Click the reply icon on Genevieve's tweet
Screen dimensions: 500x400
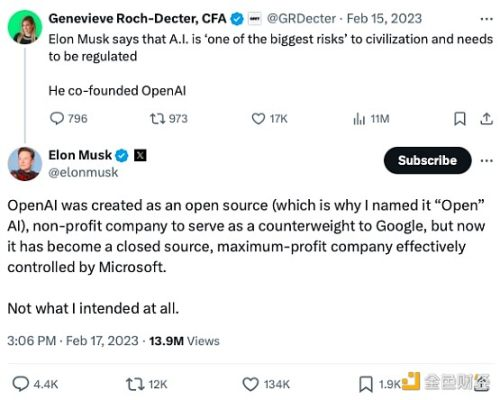pos(57,119)
